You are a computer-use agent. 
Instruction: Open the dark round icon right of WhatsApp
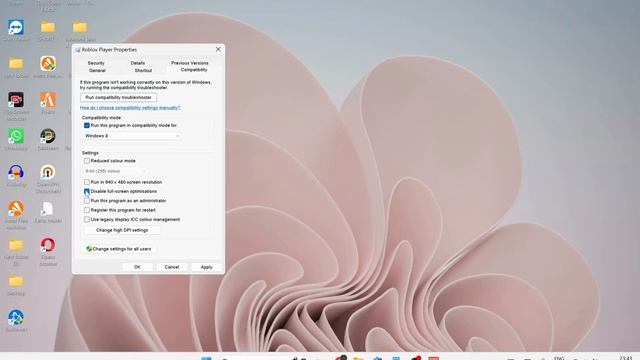tap(48, 136)
